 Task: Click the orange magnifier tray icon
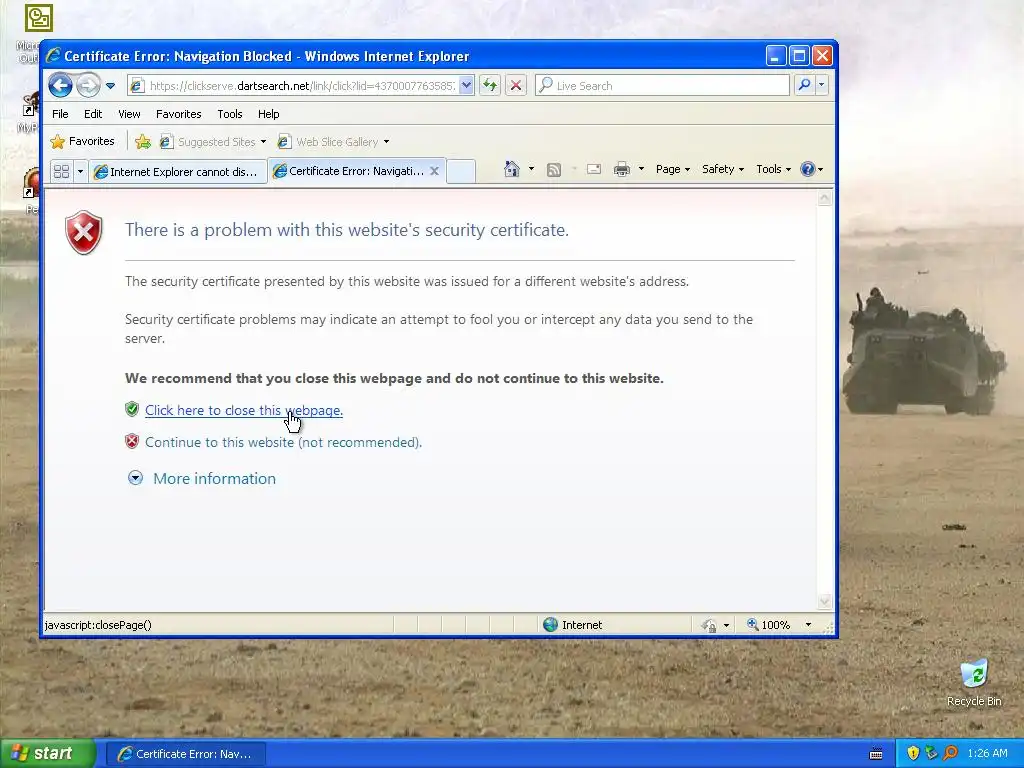point(950,754)
